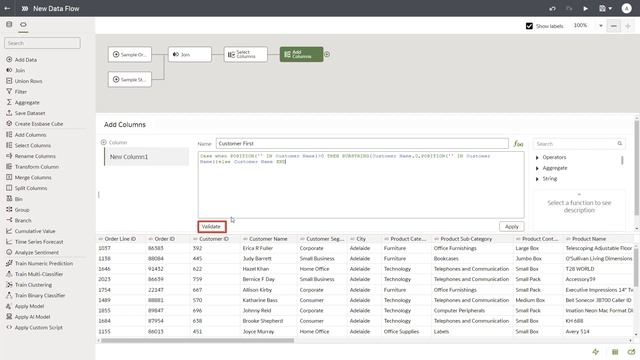640x360 pixels.
Task: Select Train Multi-Classifier step
Action: (34, 274)
